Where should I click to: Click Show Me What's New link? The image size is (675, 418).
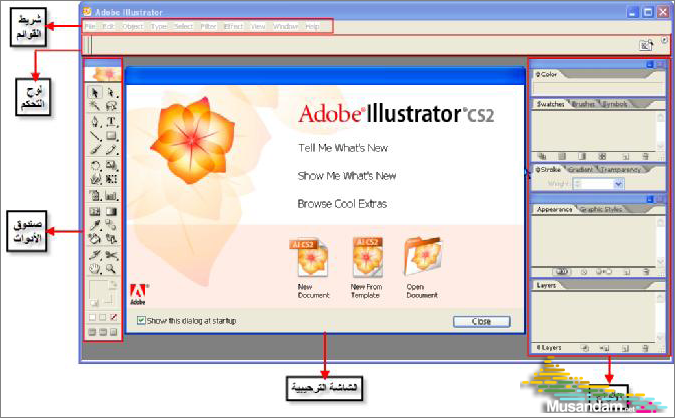point(347,176)
